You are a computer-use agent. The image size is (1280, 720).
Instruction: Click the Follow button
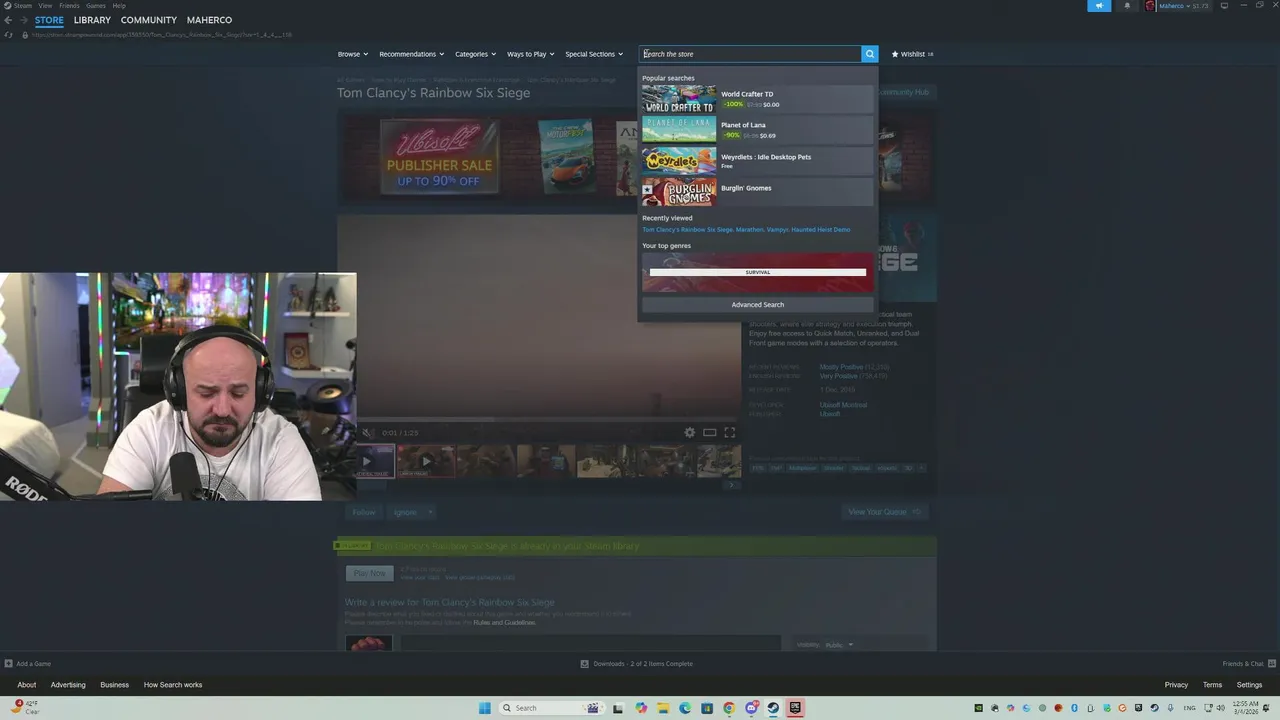tap(364, 512)
